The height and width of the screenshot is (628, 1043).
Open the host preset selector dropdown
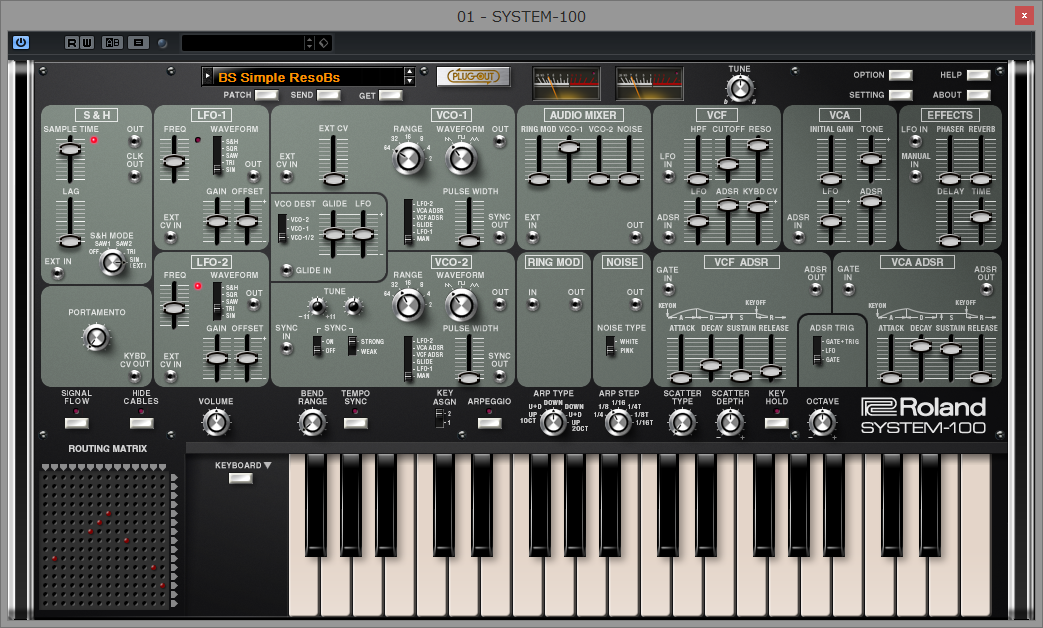click(309, 43)
